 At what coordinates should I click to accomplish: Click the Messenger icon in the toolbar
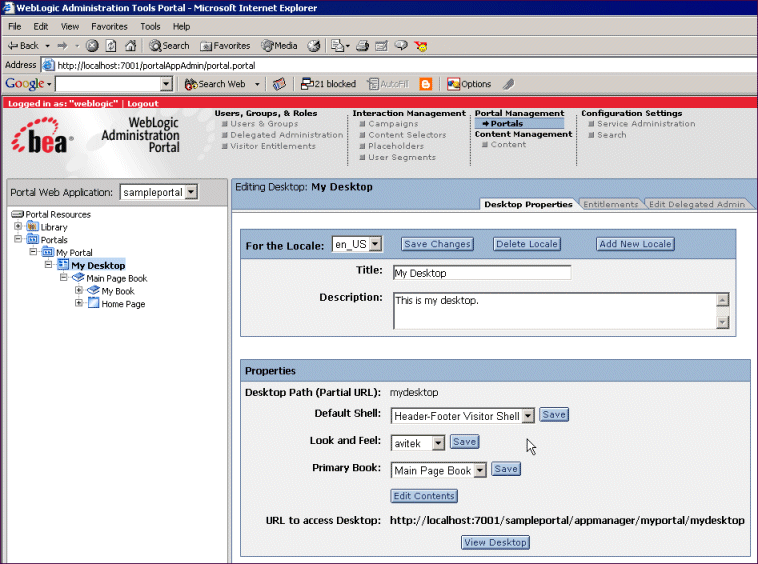[421, 46]
